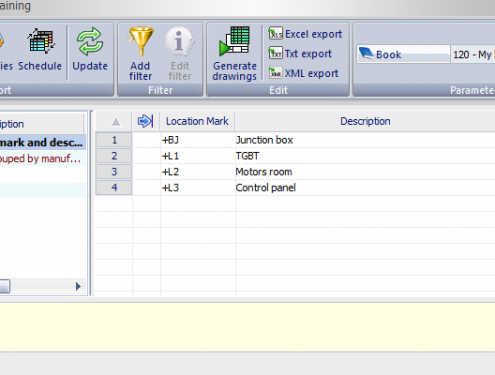Click the horizontal scrollbar right arrow

(x=78, y=286)
